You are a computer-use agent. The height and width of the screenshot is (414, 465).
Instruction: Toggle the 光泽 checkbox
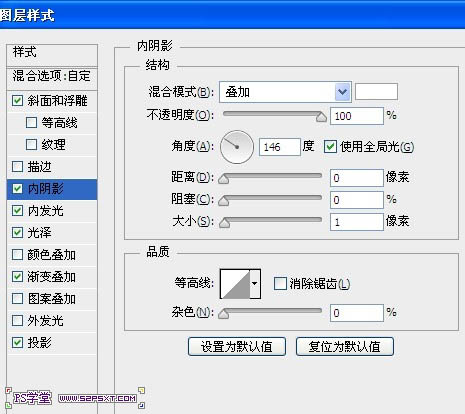click(17, 233)
